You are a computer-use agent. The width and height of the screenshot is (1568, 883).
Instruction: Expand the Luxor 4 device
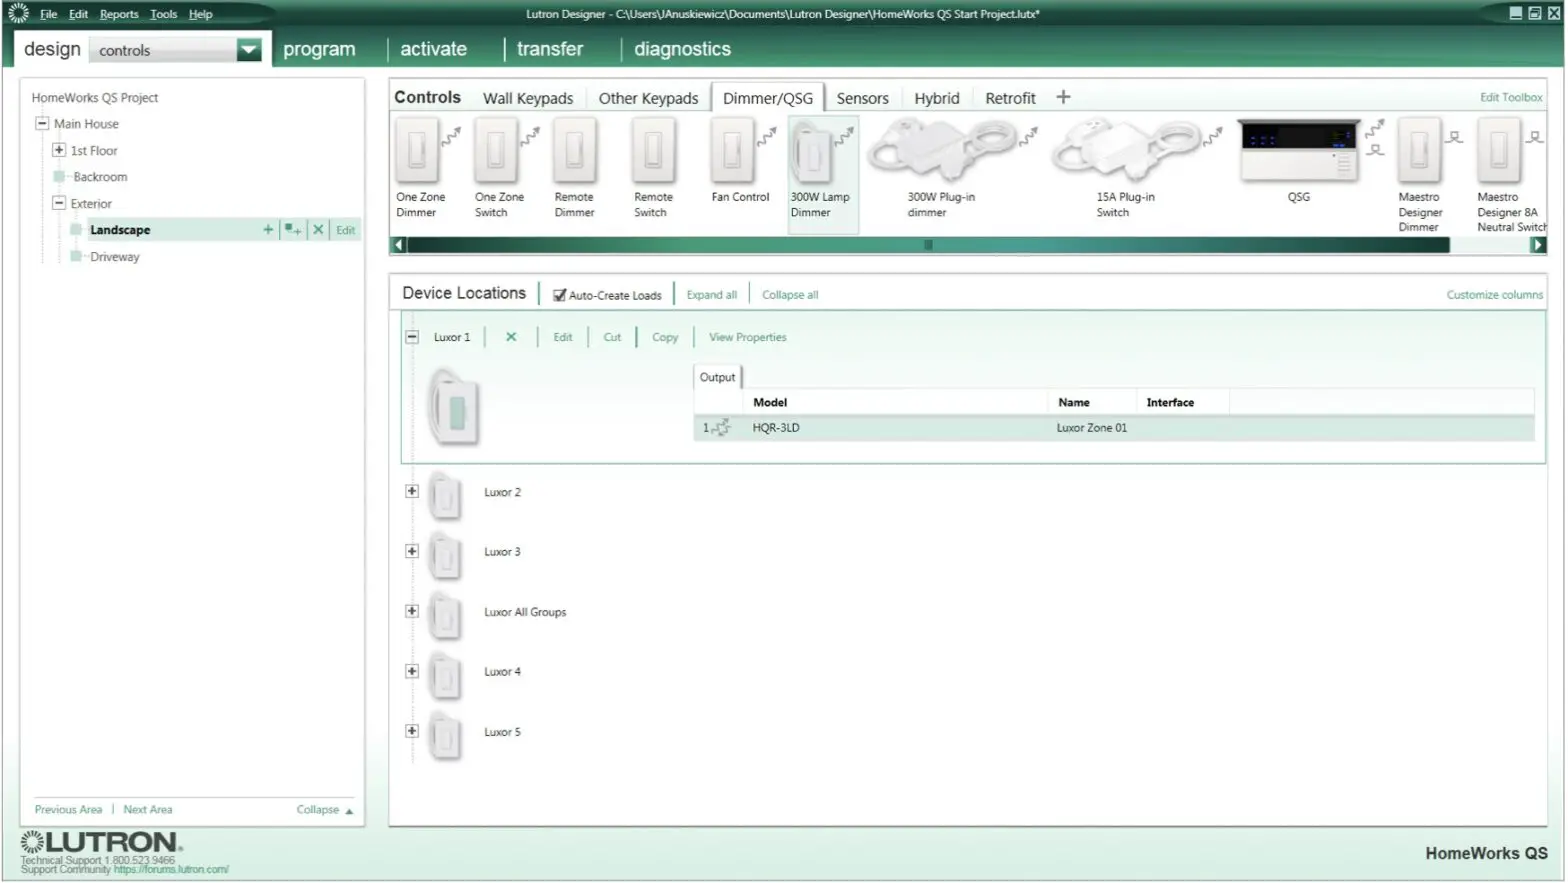click(x=412, y=671)
